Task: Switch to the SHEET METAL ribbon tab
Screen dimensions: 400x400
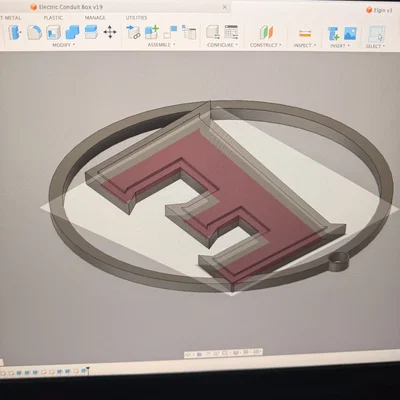Action: (x=11, y=18)
